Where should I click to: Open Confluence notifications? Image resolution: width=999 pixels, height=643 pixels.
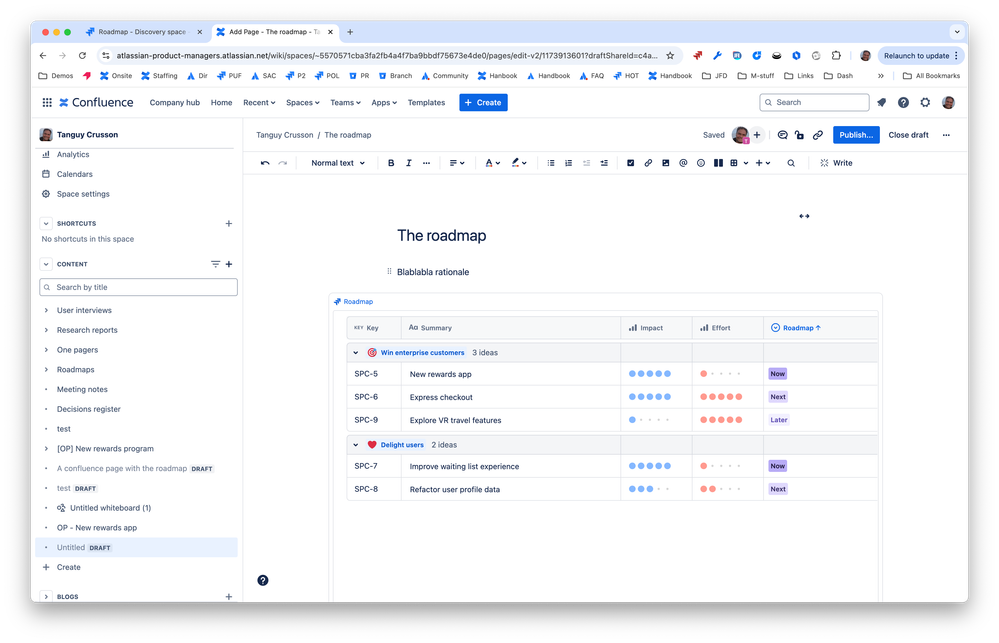pos(882,103)
